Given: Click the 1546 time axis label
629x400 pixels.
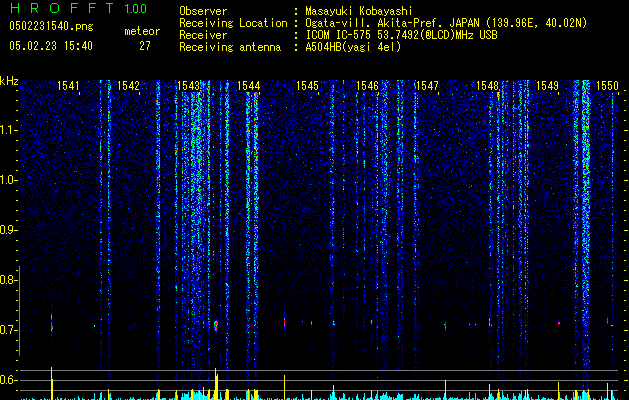Looking at the screenshot, I should click(367, 85).
